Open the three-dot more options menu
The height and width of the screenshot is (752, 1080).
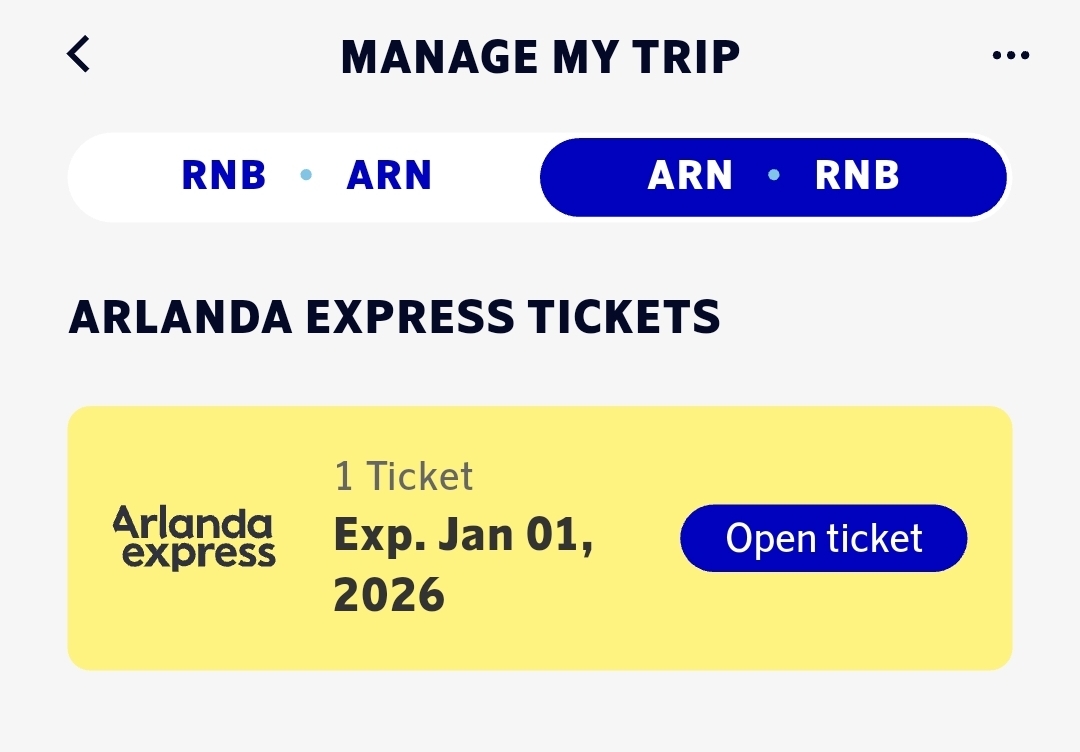(x=1010, y=56)
